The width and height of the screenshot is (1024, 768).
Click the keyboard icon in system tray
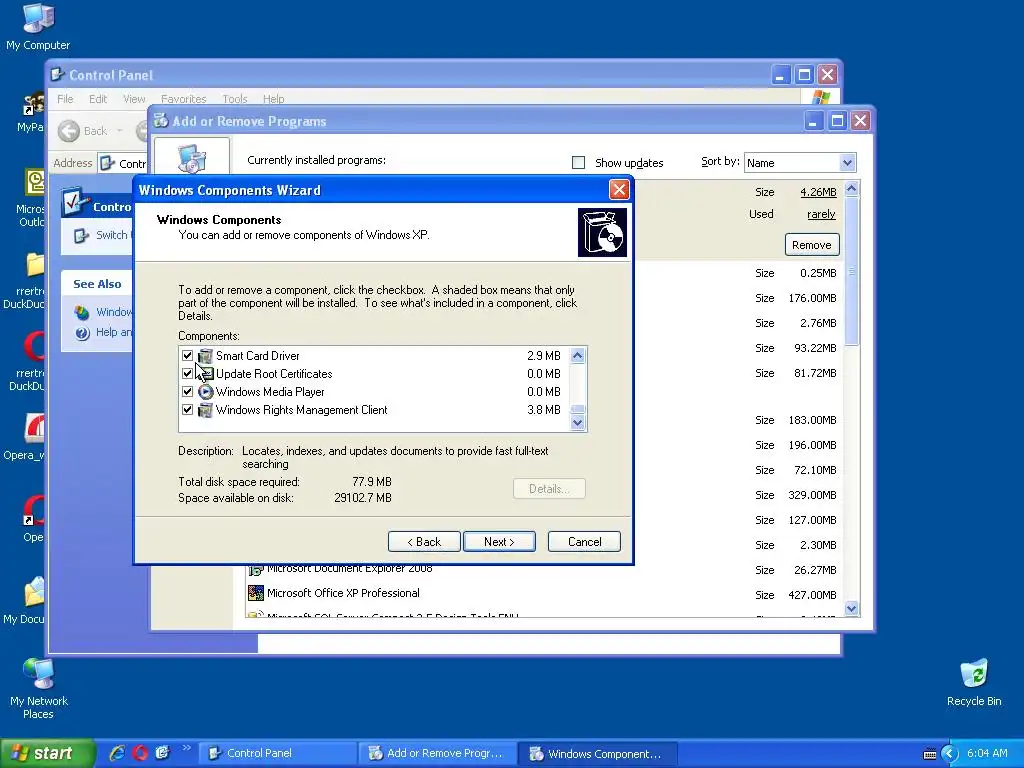930,754
